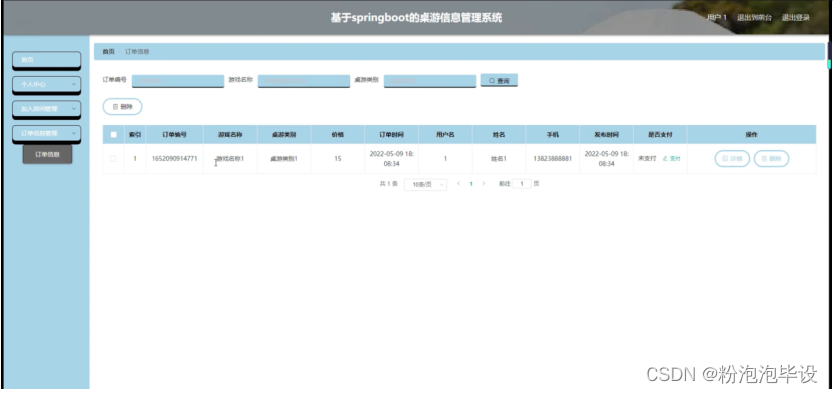Viewport: 833px width, 393px height.
Task: Select the 订单信息 submenu item
Action: (47, 155)
